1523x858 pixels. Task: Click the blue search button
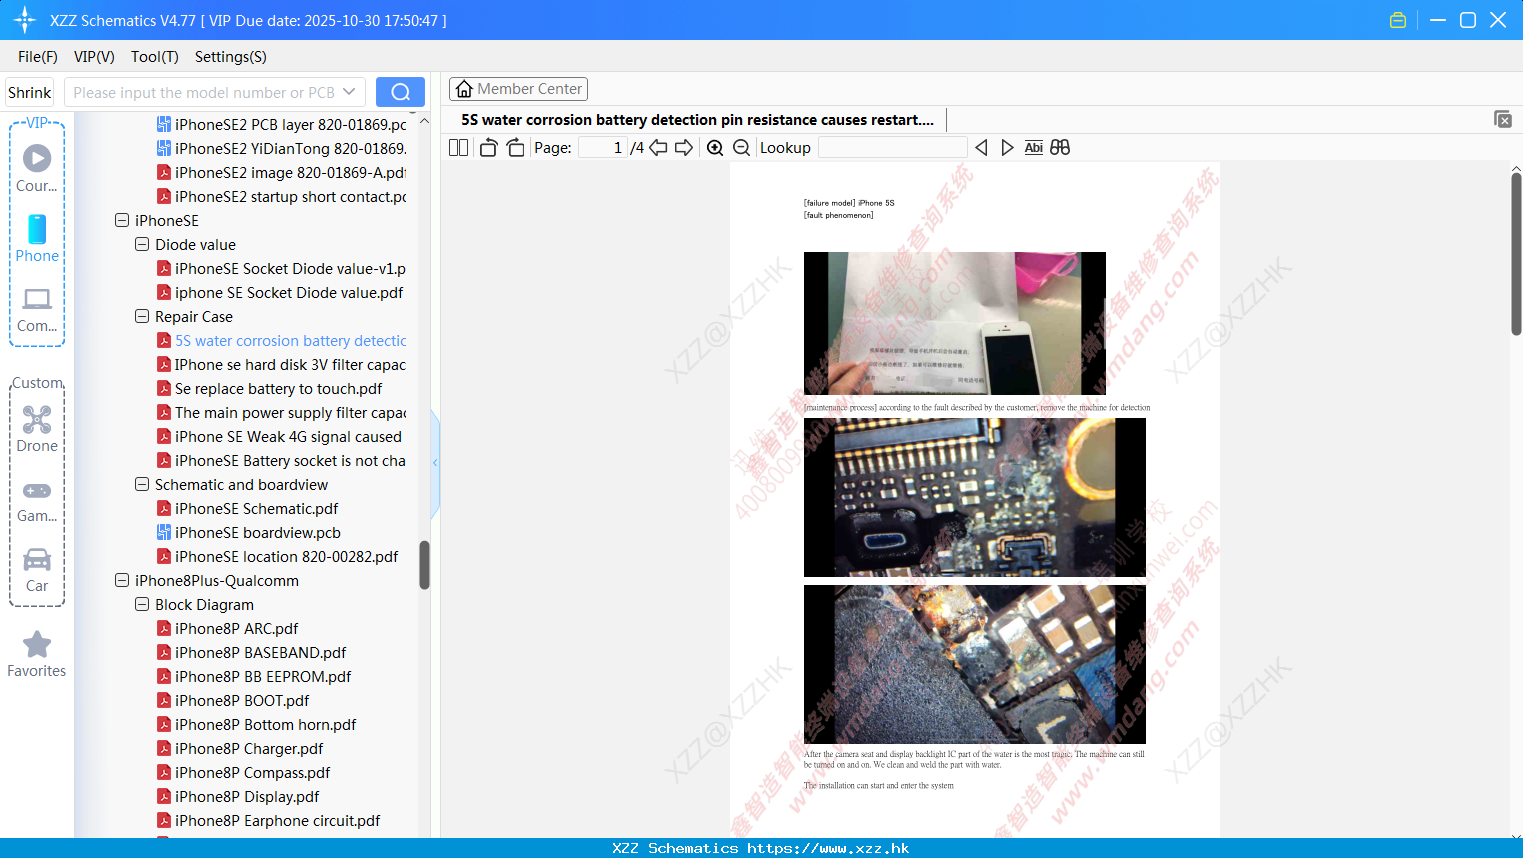(x=400, y=92)
